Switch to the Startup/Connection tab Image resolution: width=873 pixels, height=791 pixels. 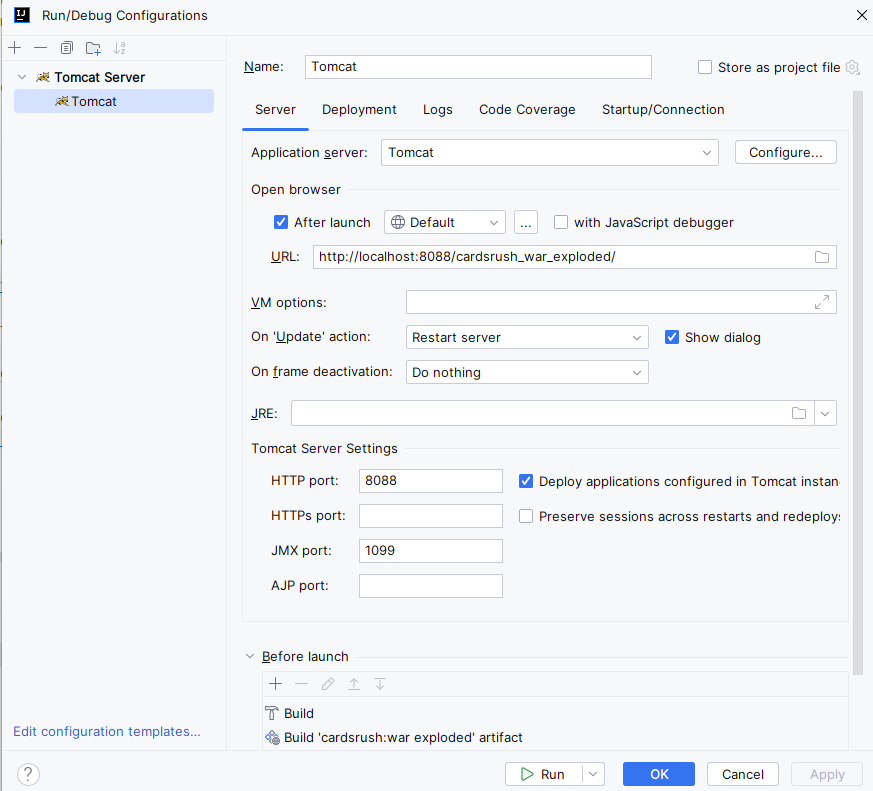[663, 110]
